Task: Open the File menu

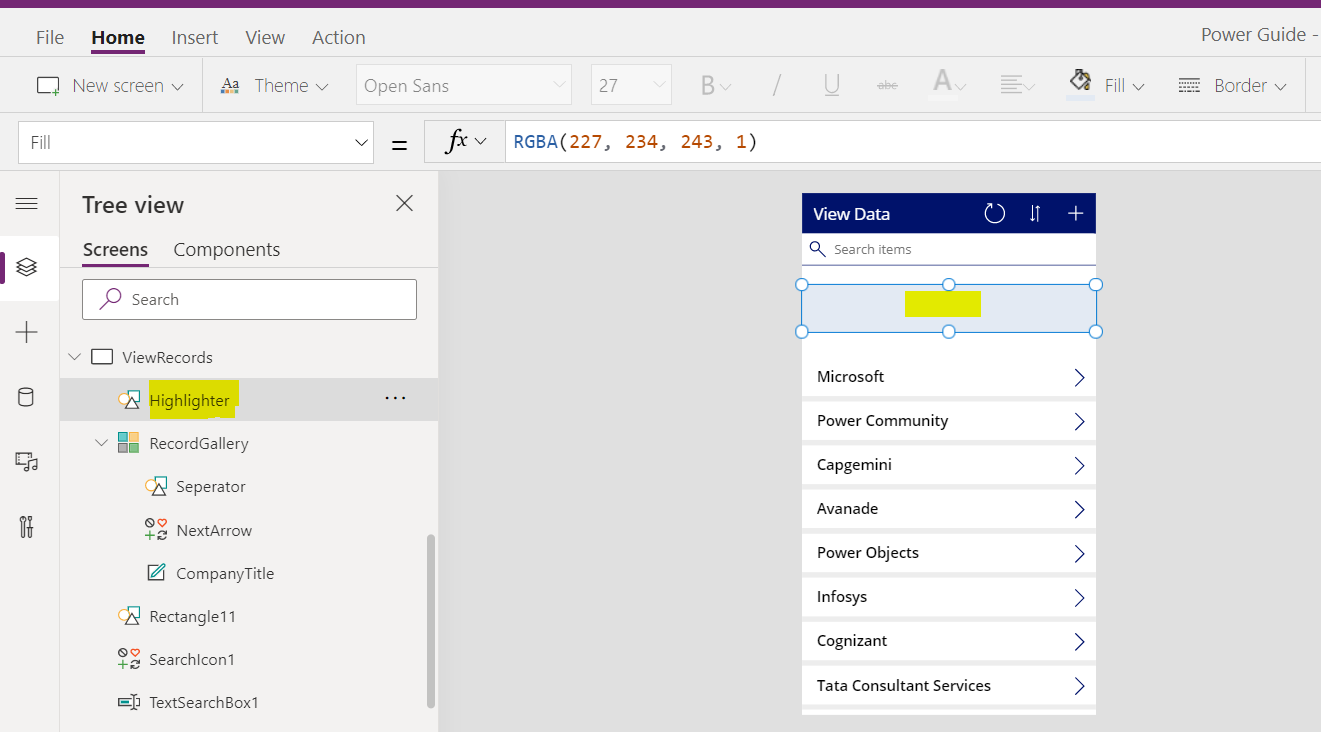Action: point(50,38)
